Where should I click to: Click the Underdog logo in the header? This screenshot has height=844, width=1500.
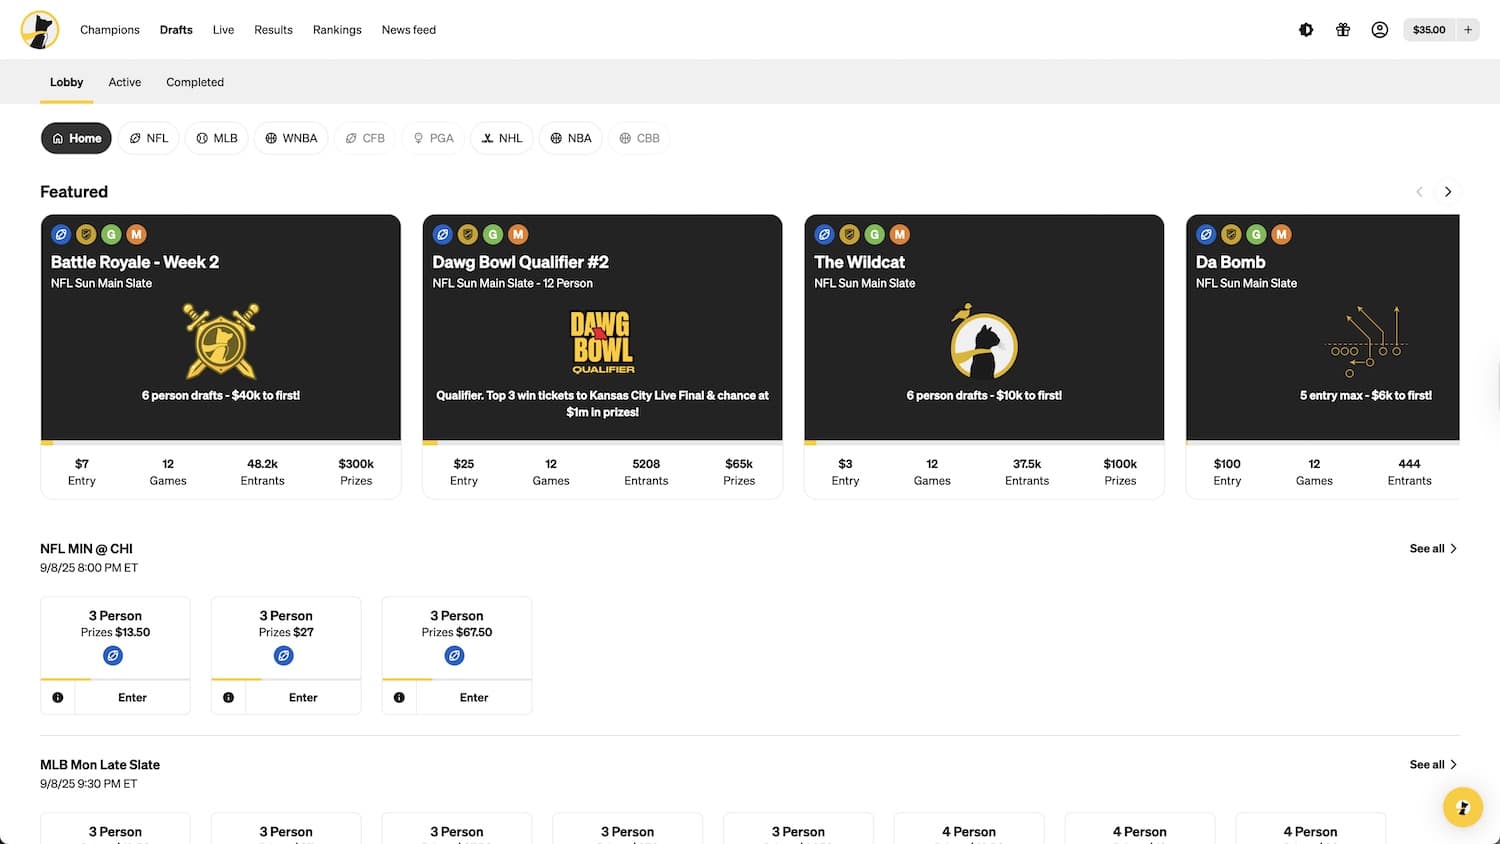40,30
